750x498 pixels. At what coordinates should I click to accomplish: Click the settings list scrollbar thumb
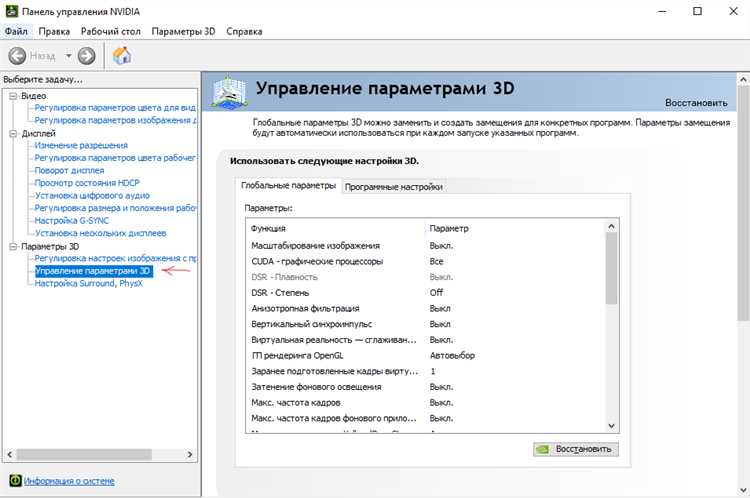pyautogui.click(x=611, y=268)
